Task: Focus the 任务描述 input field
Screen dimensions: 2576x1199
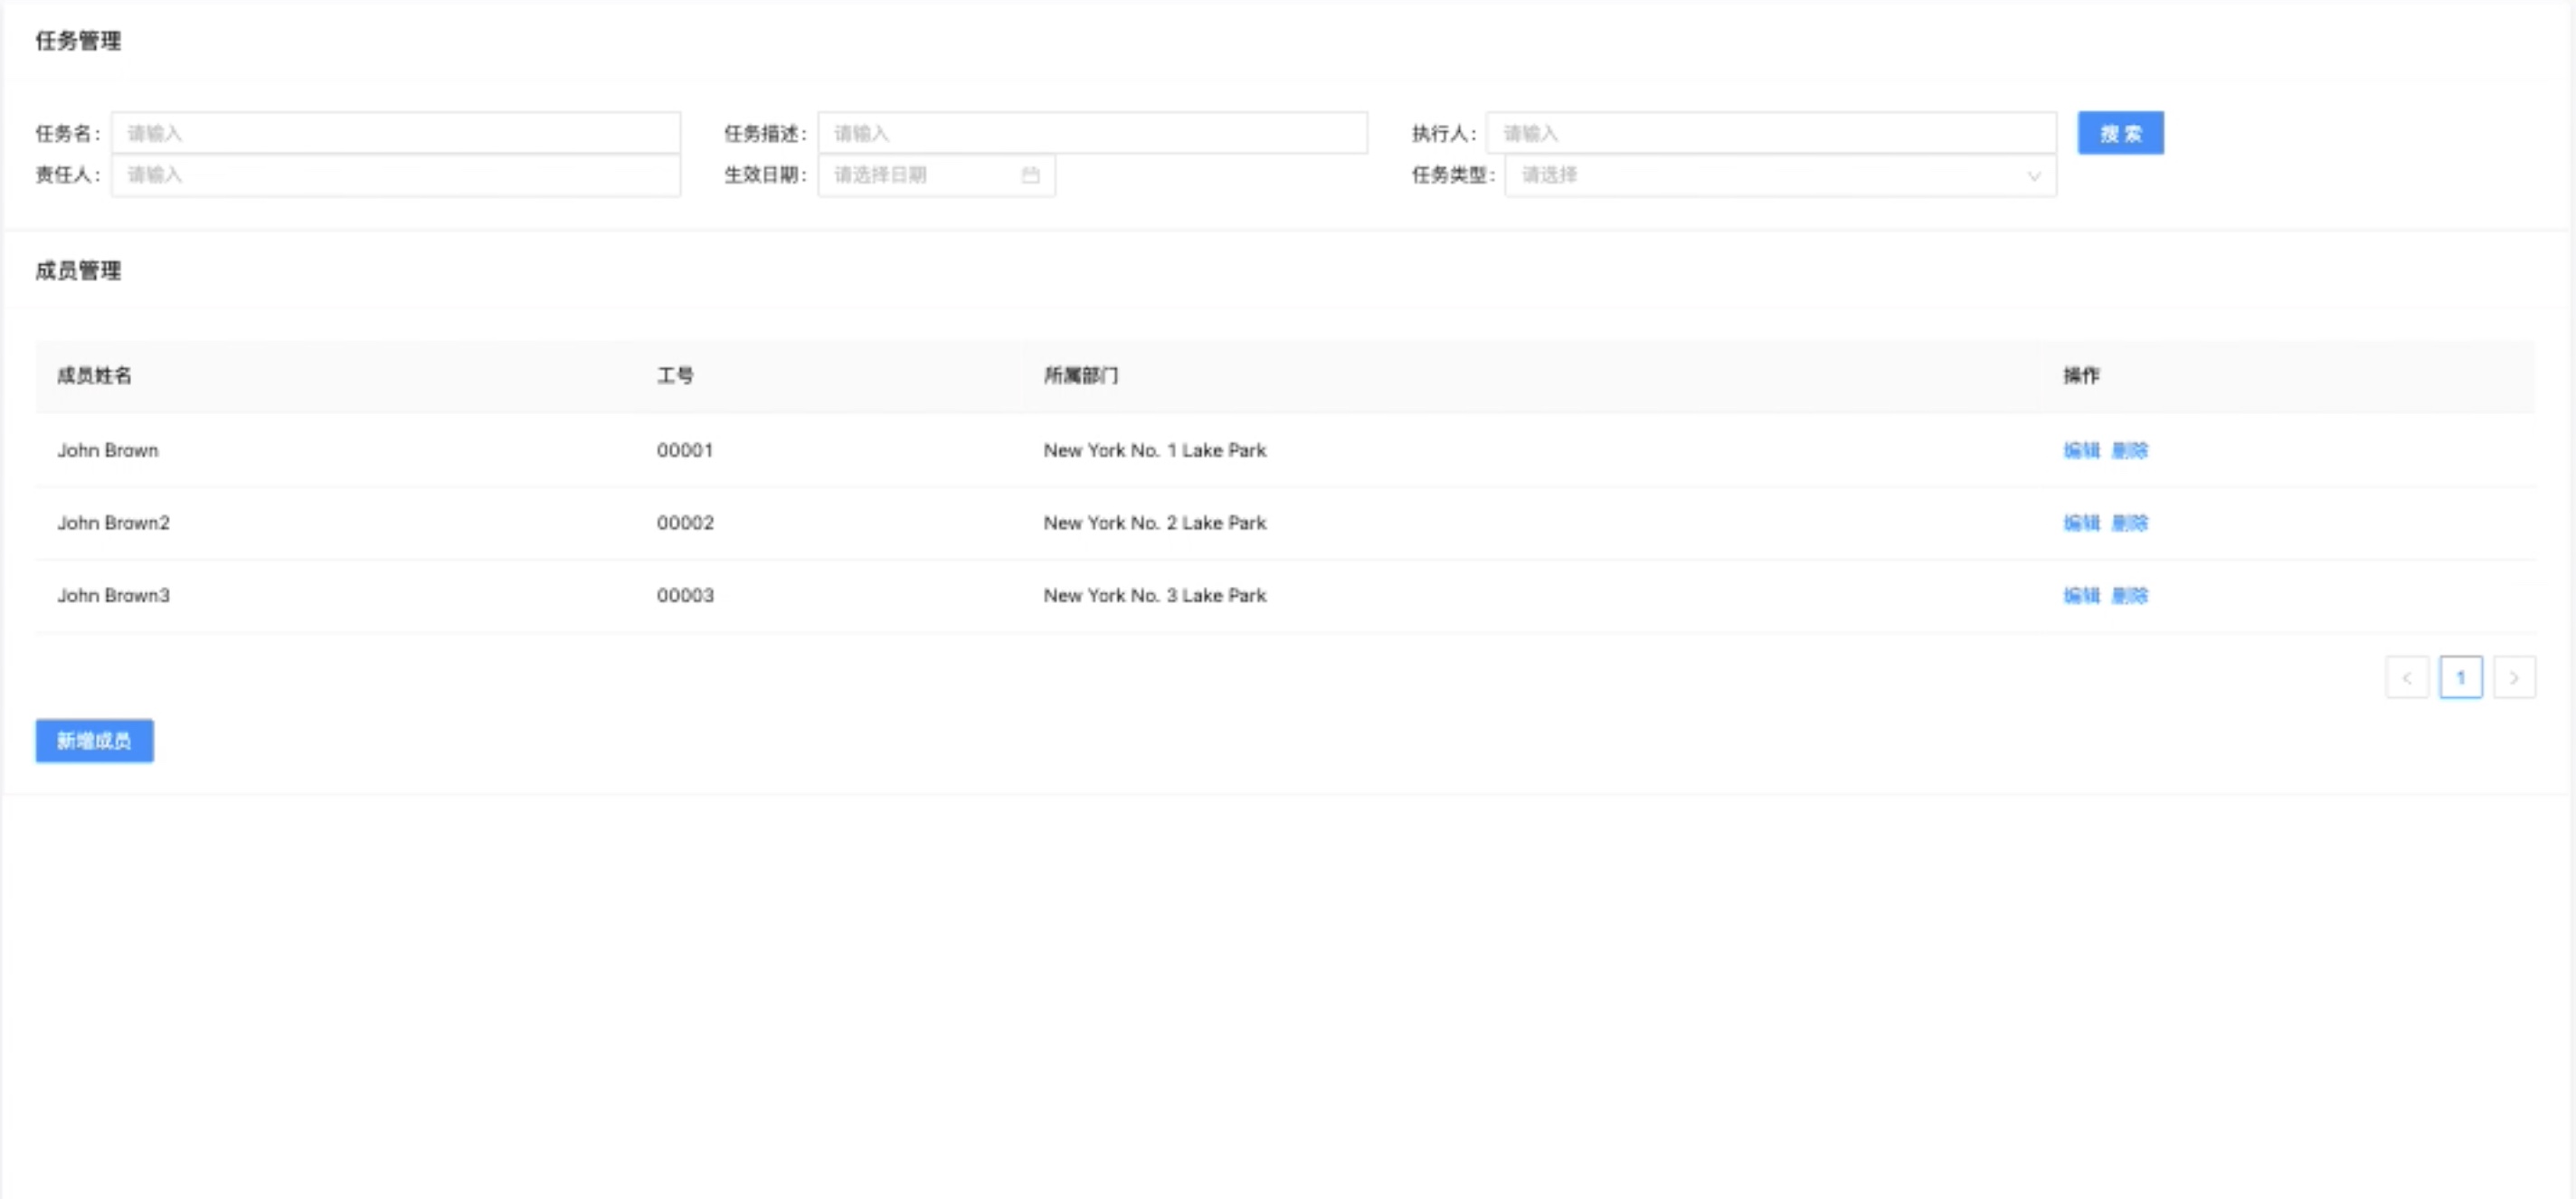Action: point(1092,133)
